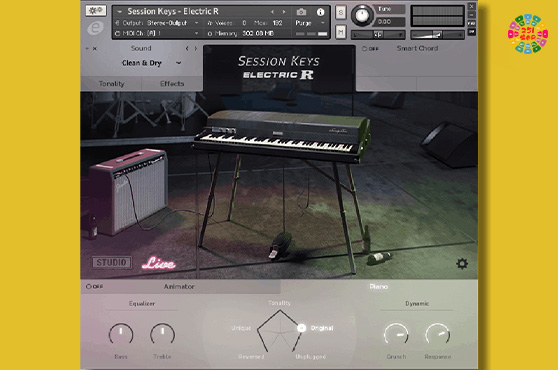Click the e-instruments logo
The width and height of the screenshot is (558, 370).
pyautogui.click(x=95, y=28)
